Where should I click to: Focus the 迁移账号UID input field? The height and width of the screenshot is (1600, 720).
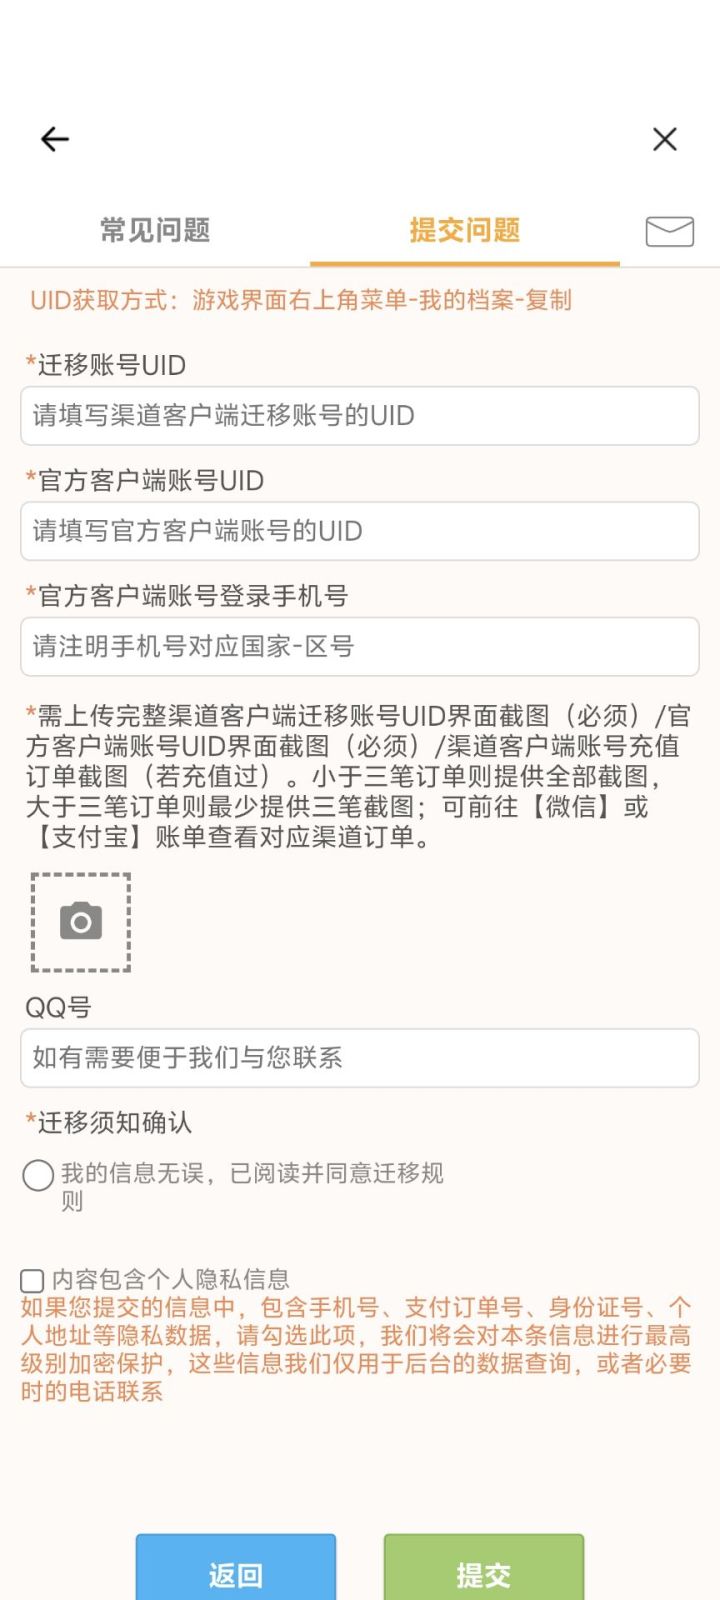pyautogui.click(x=360, y=416)
